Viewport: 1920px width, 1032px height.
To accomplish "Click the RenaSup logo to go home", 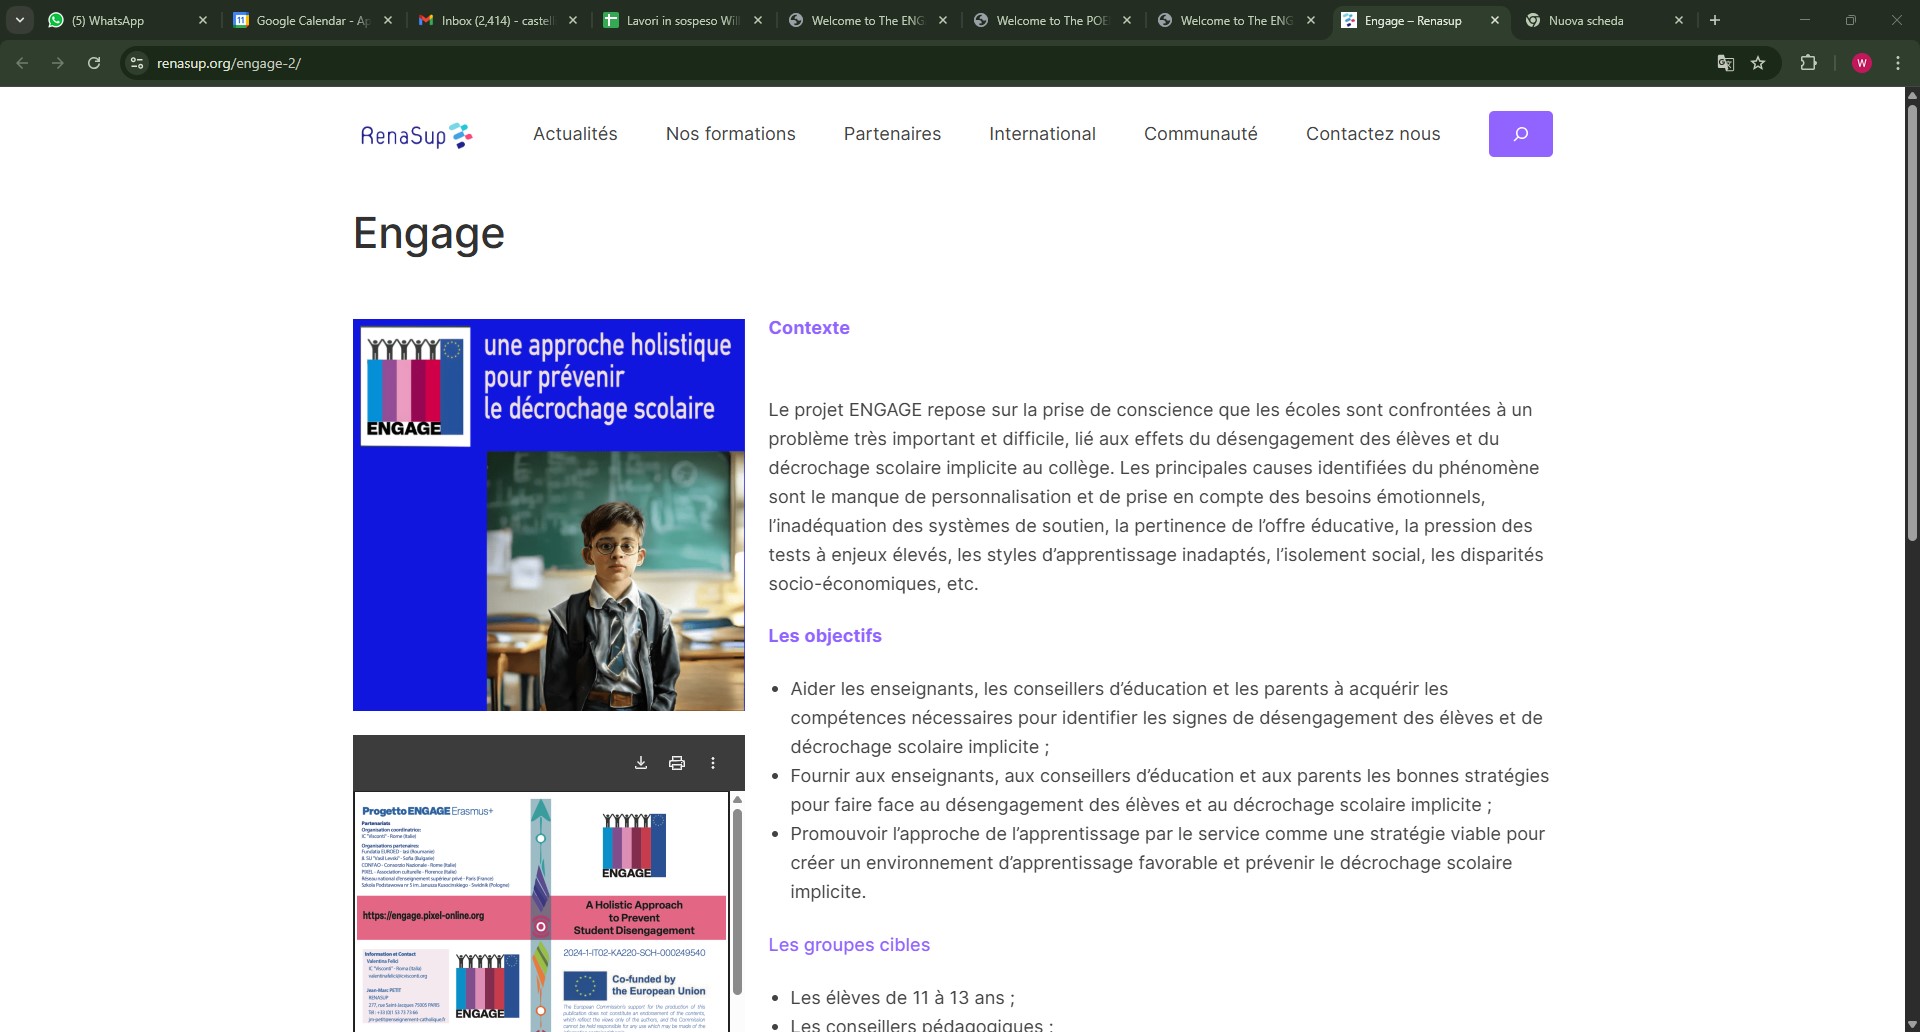I will [x=416, y=135].
